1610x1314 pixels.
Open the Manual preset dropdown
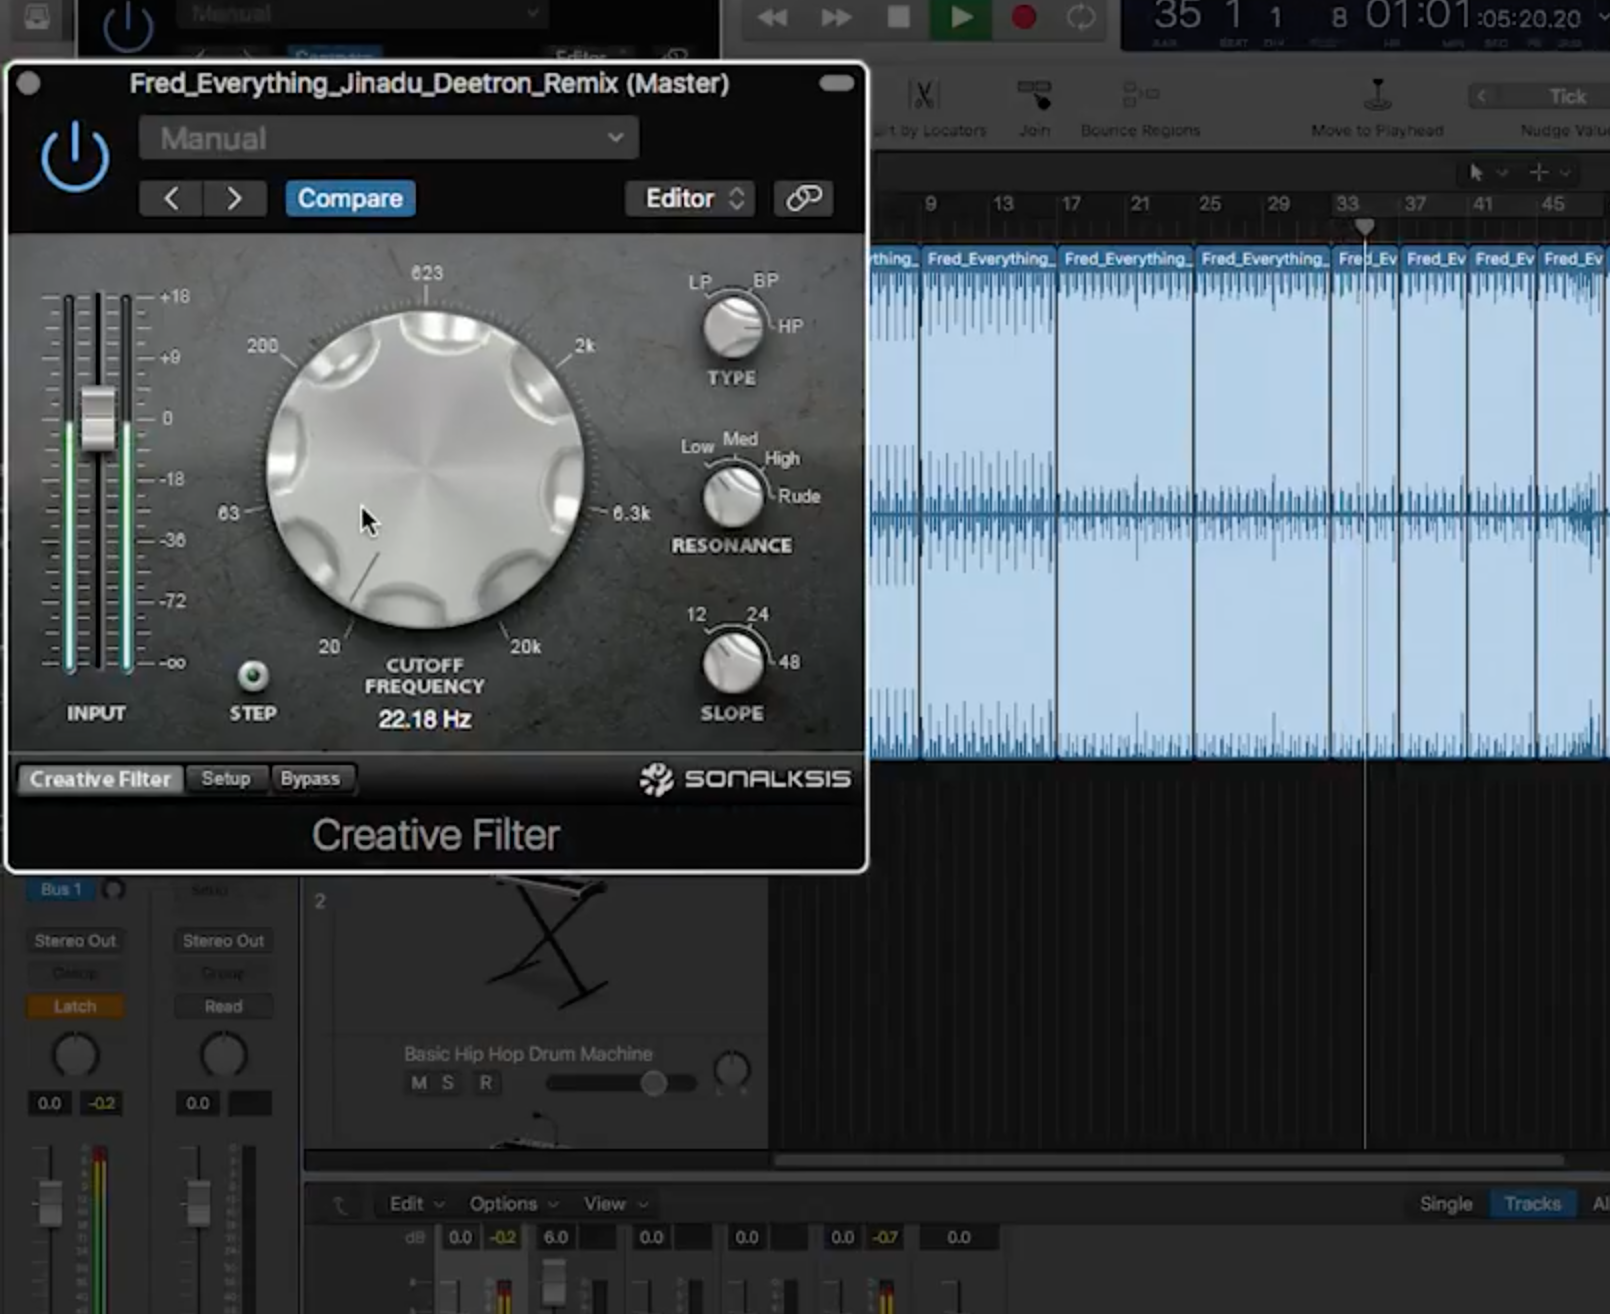(x=388, y=138)
